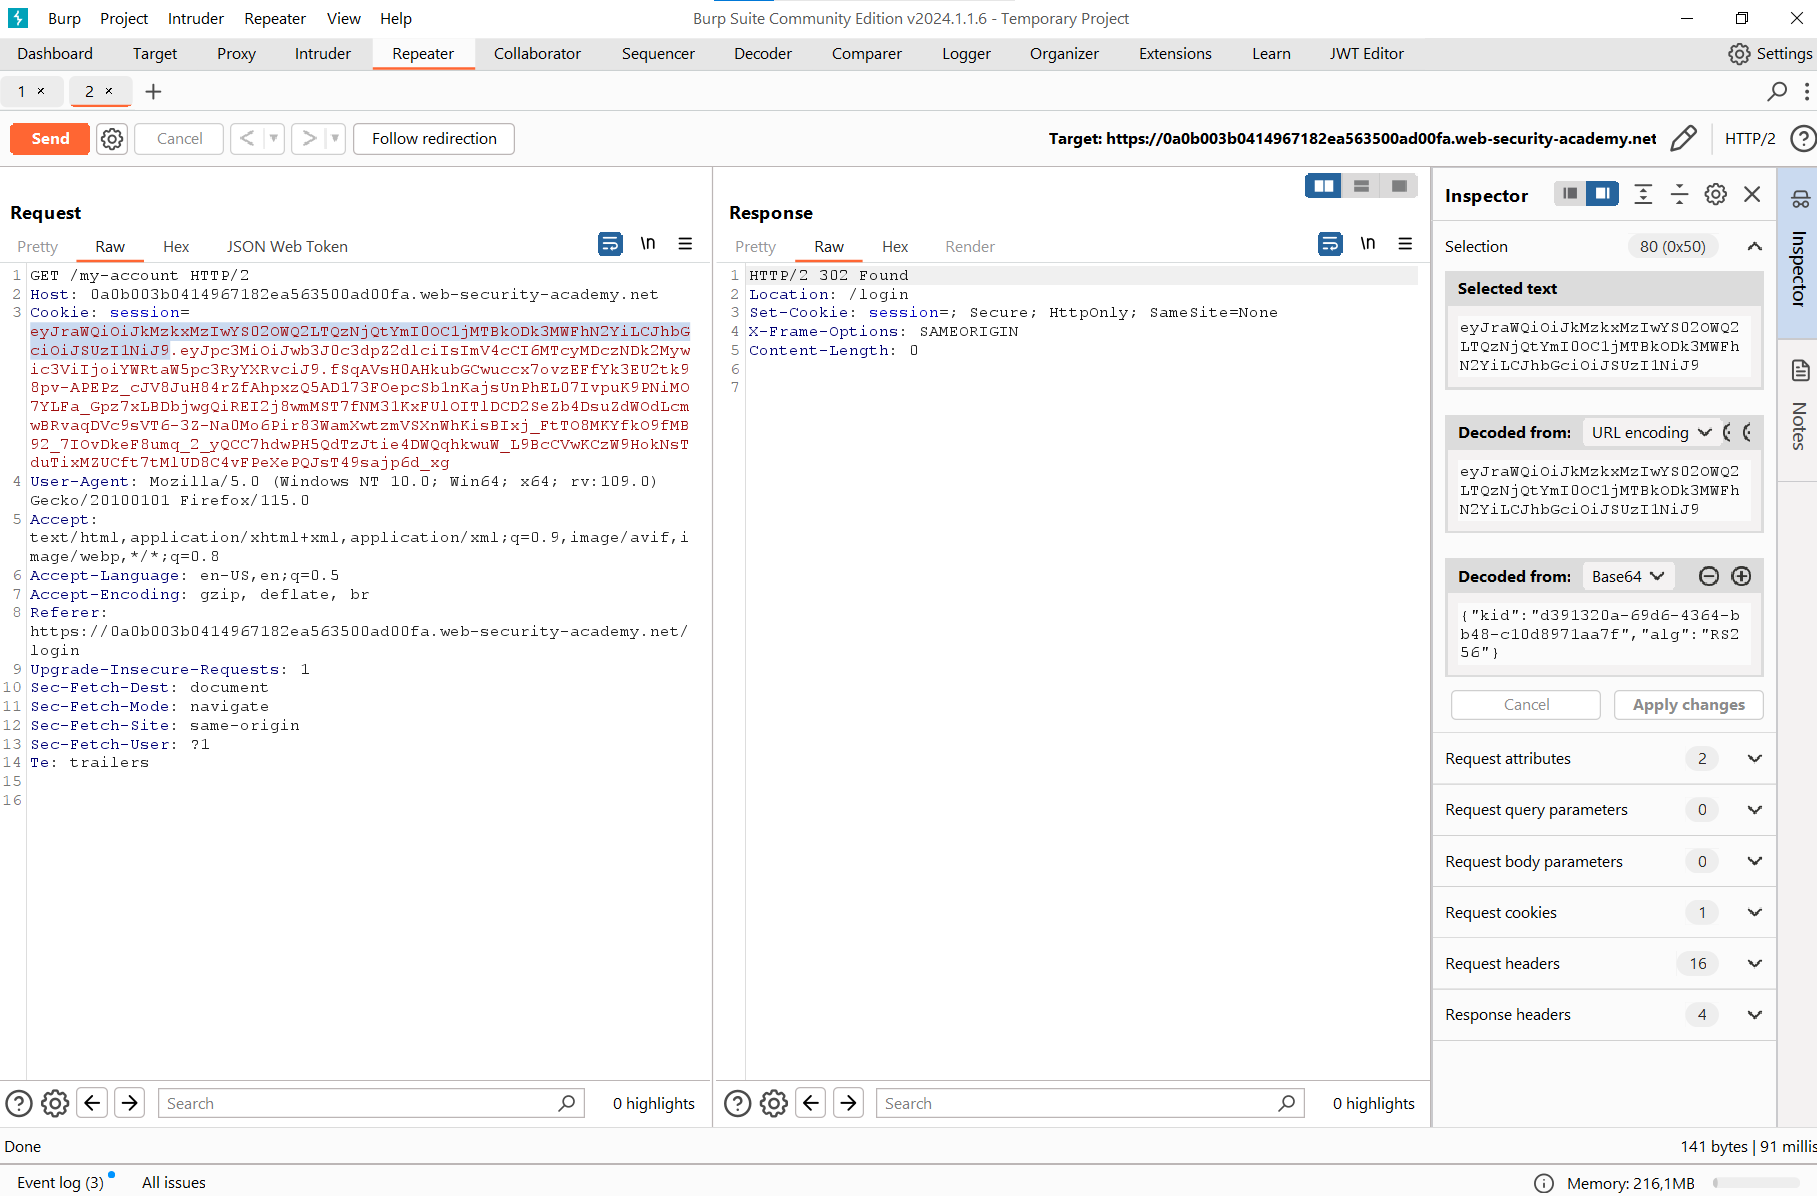
Task: Switch to the Proxy tab
Action: point(236,54)
